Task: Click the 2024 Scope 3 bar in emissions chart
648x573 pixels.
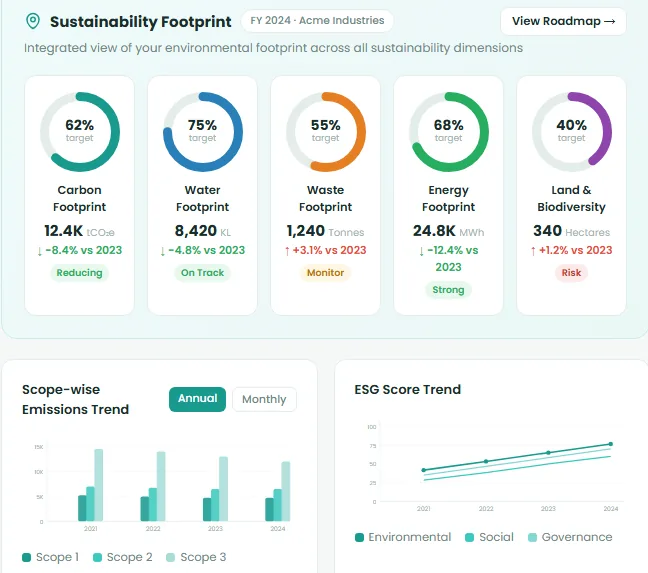Action: [x=286, y=491]
